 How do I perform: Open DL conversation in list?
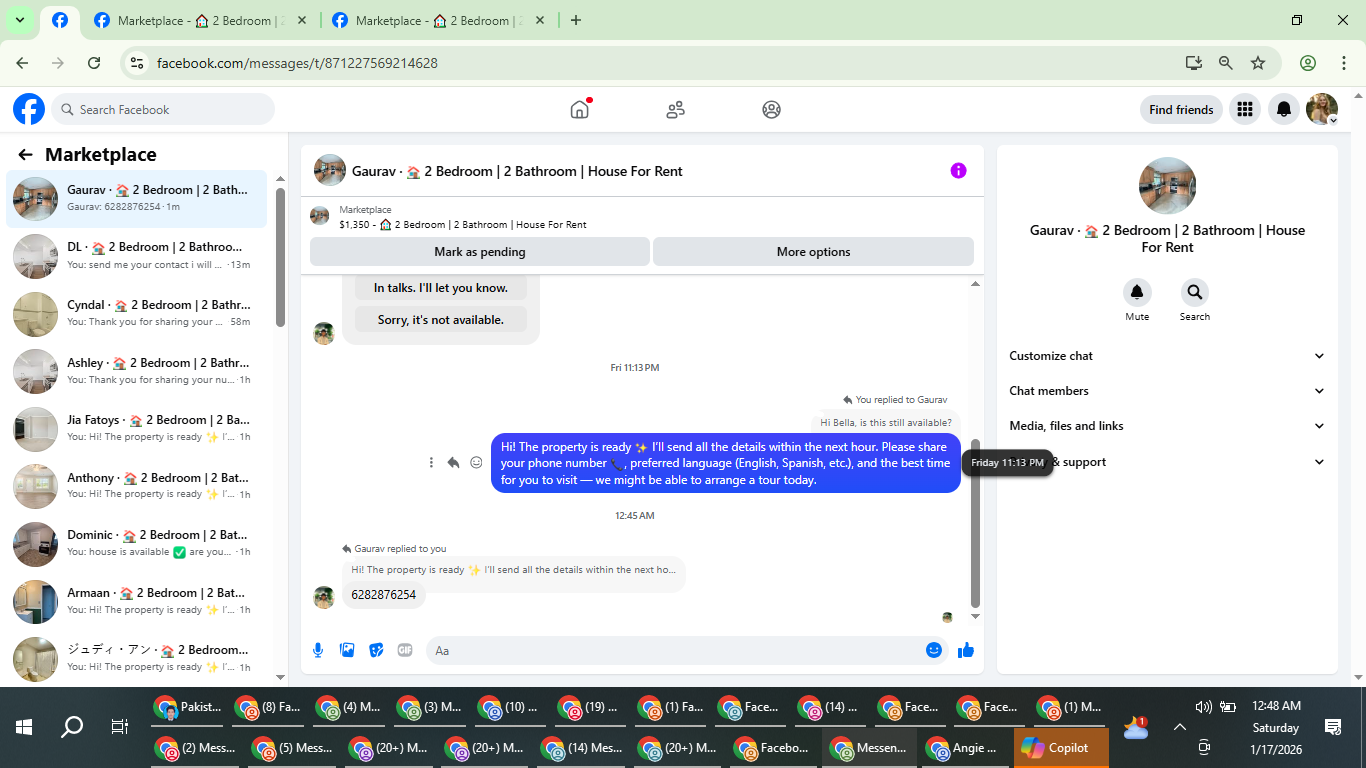coord(137,256)
